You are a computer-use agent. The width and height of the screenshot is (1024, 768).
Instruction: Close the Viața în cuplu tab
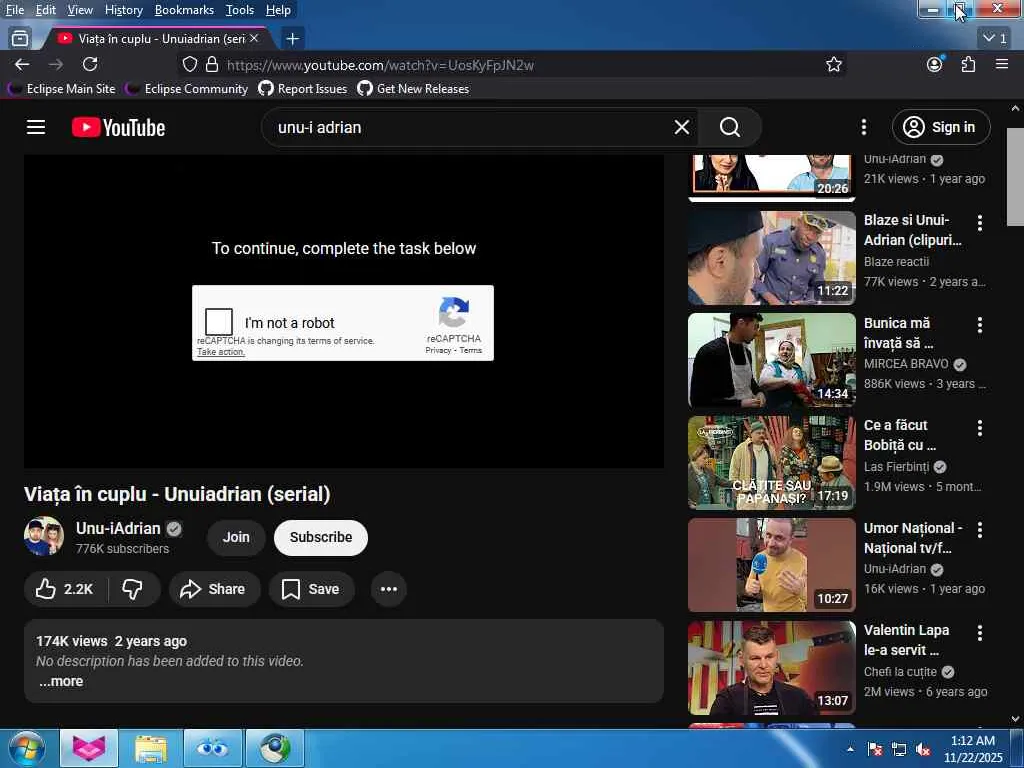254,39
